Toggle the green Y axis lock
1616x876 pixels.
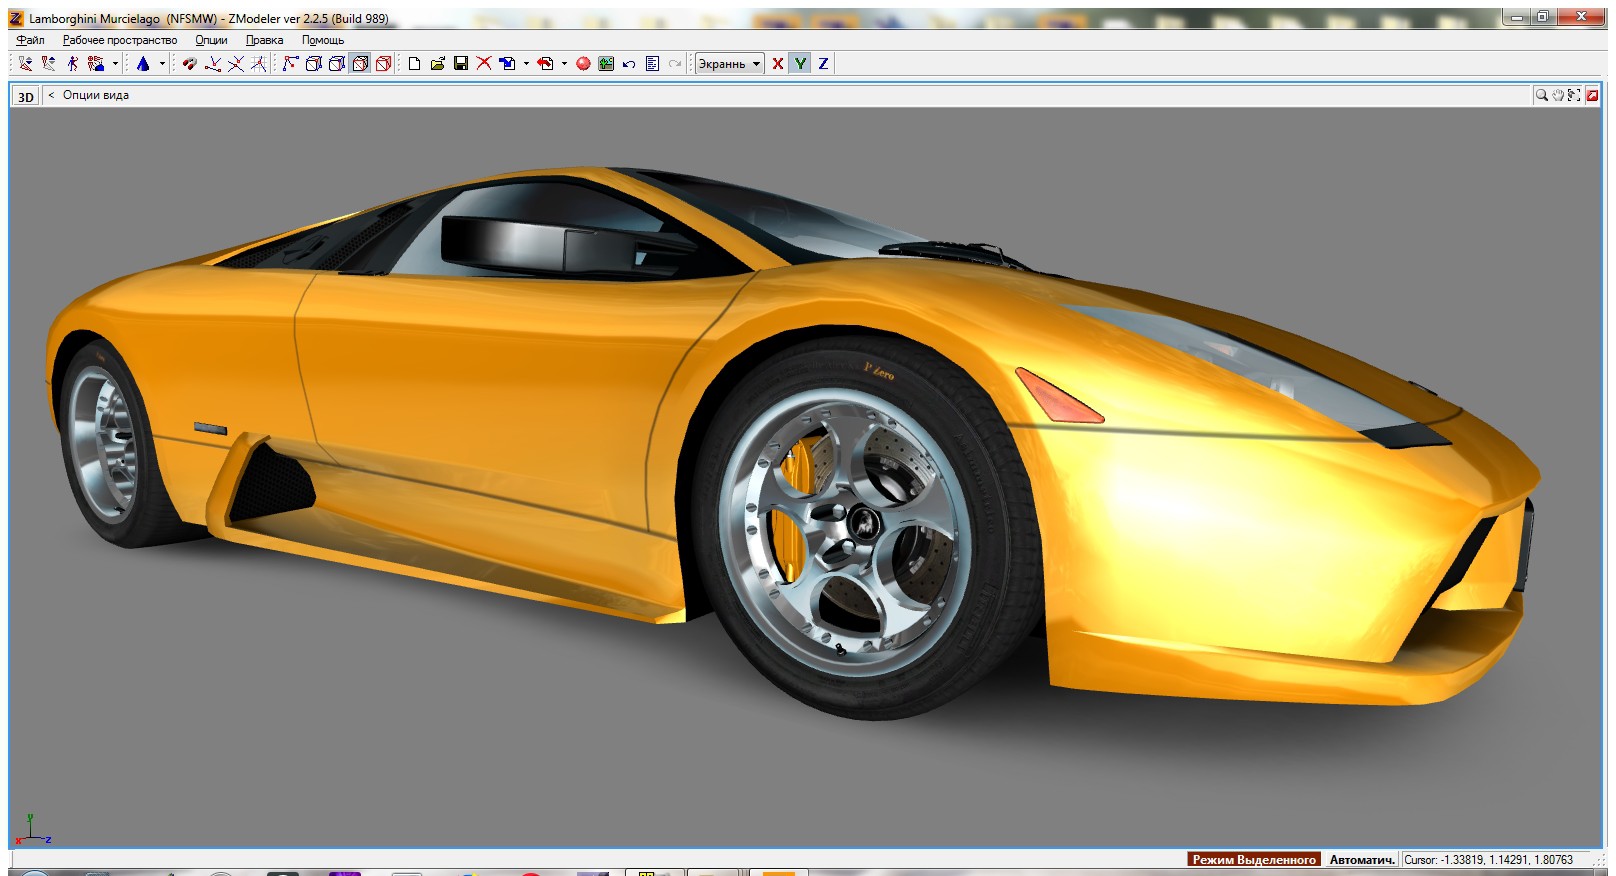pyautogui.click(x=800, y=63)
